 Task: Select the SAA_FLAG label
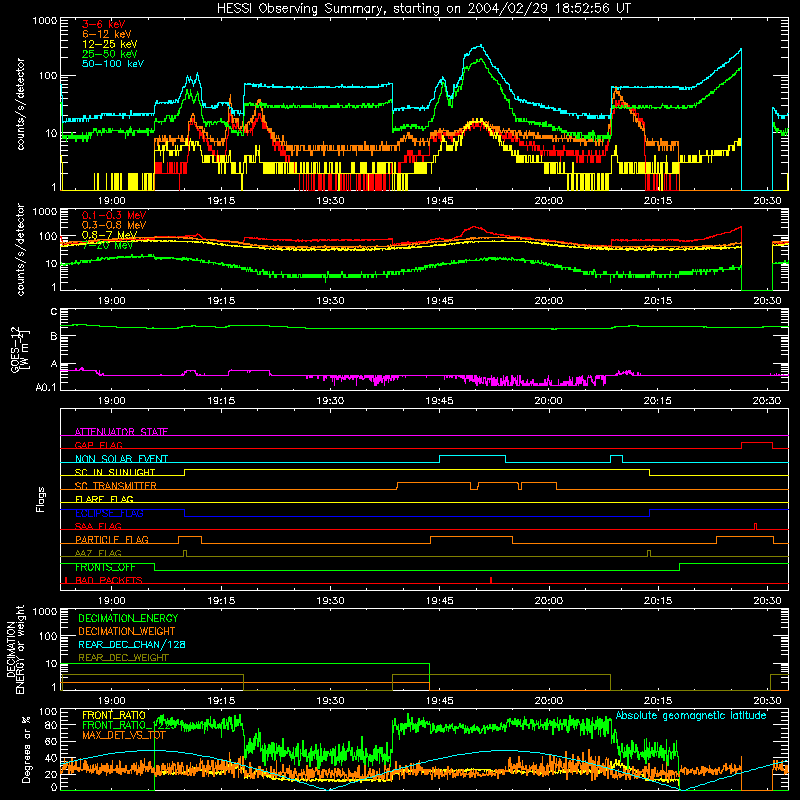click(x=98, y=526)
